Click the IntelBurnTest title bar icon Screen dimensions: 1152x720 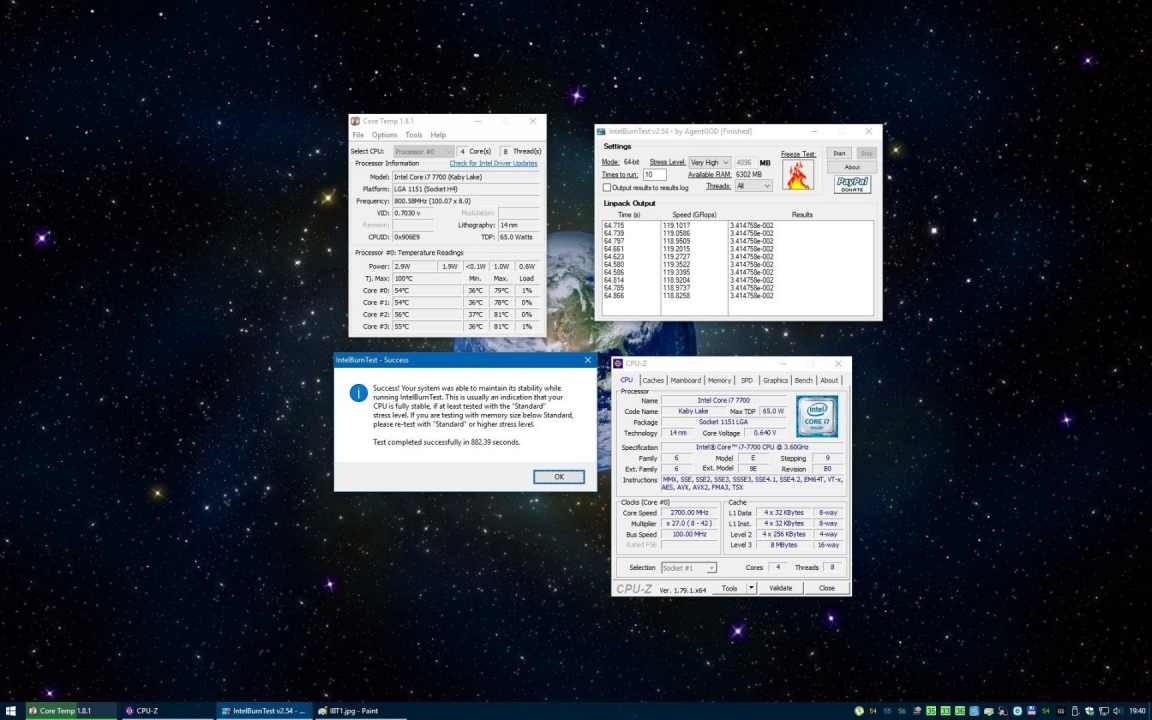[x=601, y=132]
